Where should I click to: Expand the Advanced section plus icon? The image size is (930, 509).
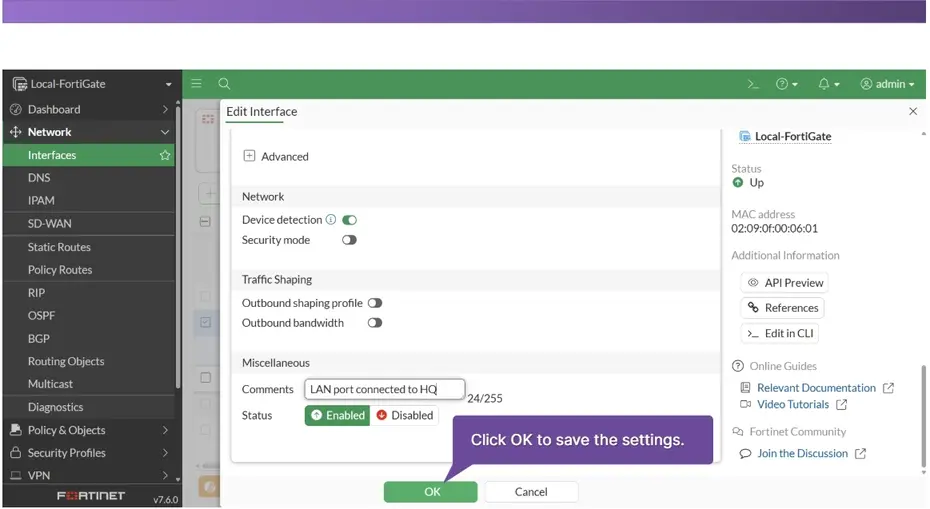click(x=249, y=156)
